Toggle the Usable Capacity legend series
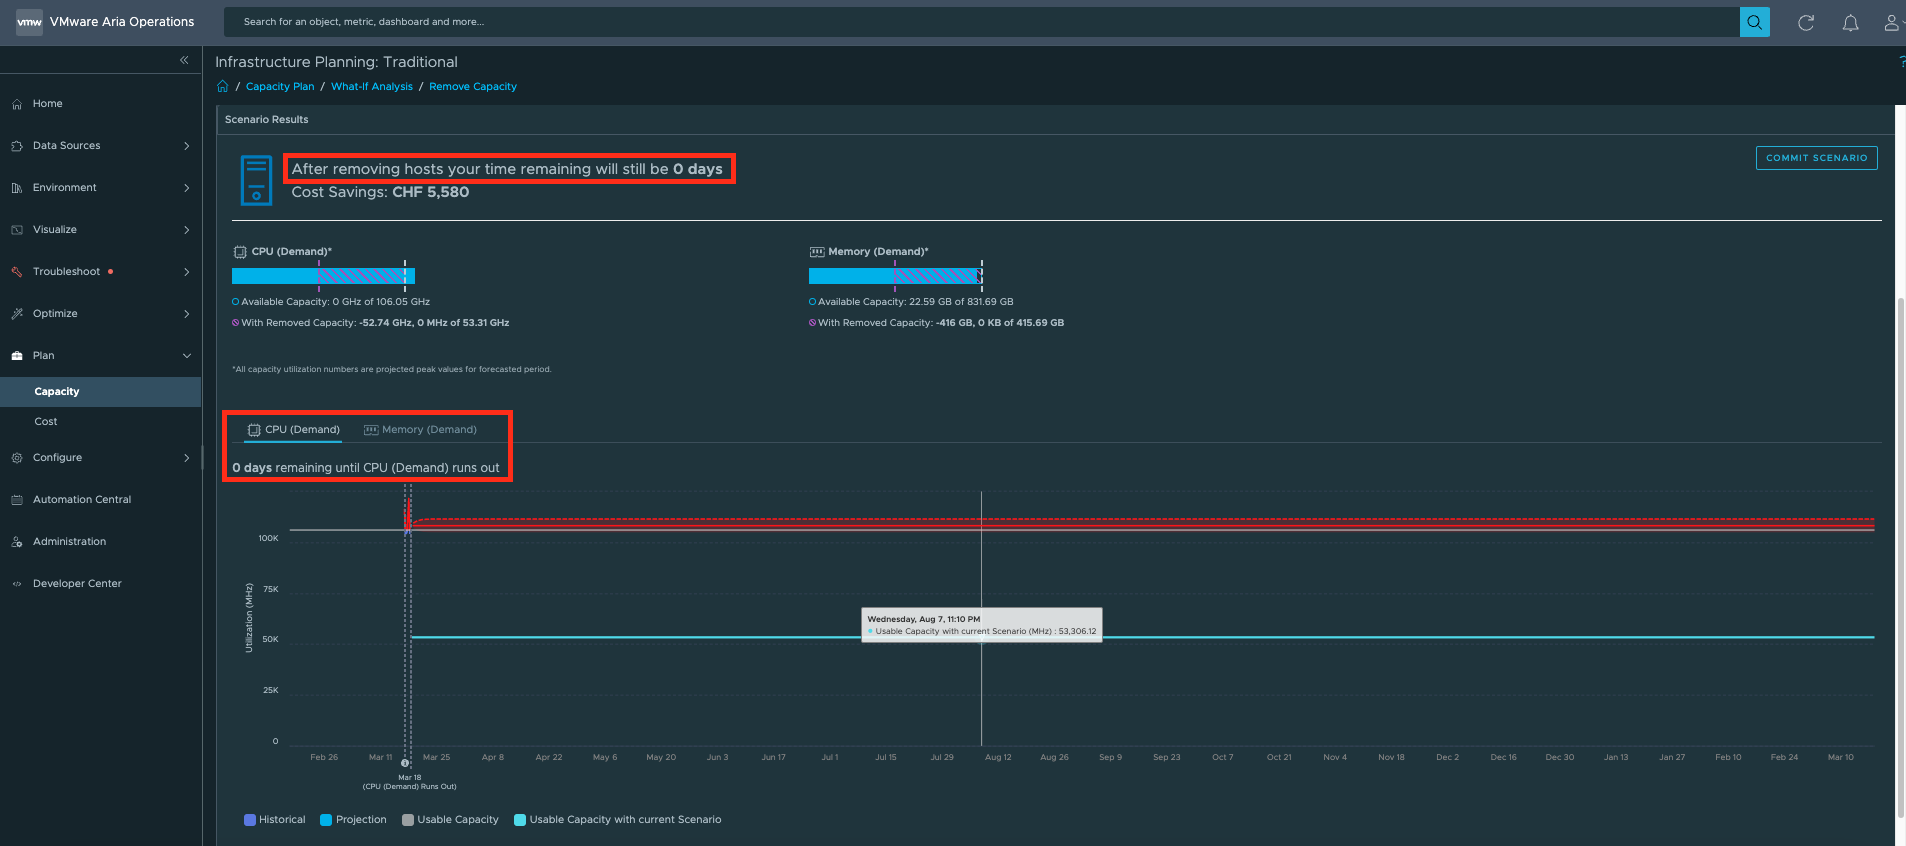Viewport: 1906px width, 846px height. pos(450,820)
